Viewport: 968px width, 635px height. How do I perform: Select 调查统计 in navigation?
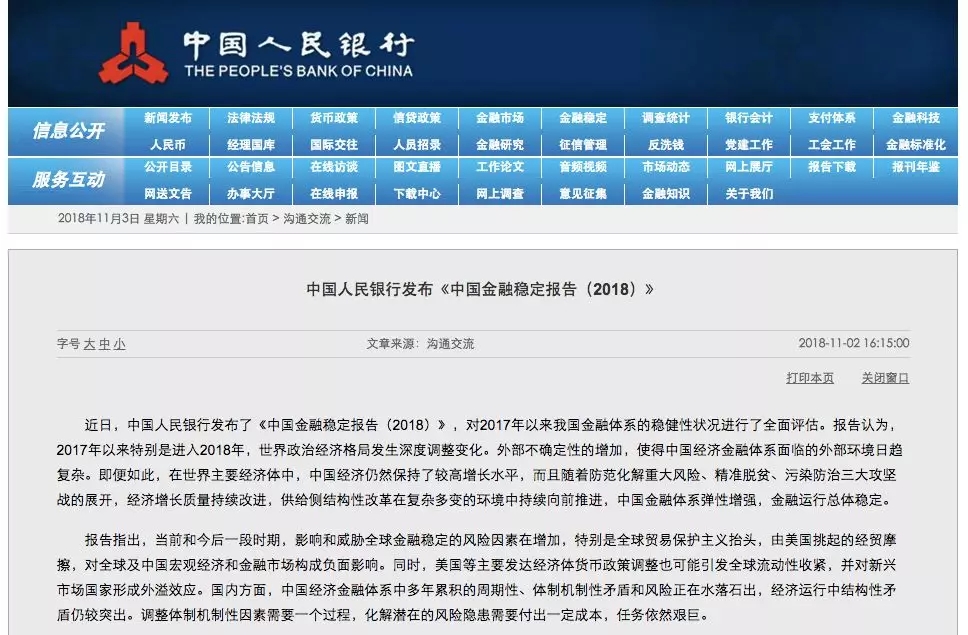click(666, 118)
